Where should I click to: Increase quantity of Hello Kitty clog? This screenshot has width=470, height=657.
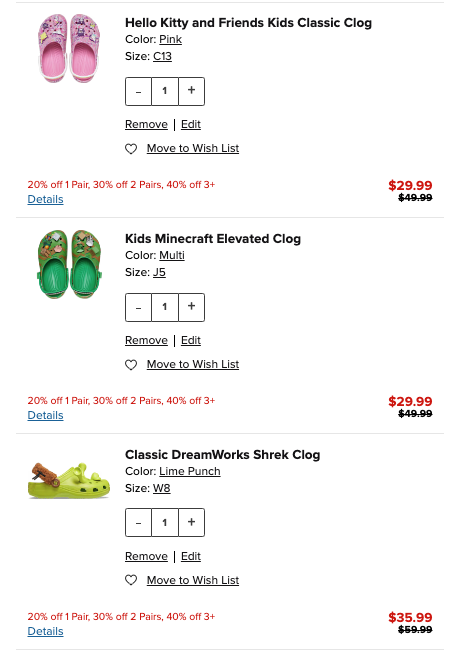(x=191, y=91)
